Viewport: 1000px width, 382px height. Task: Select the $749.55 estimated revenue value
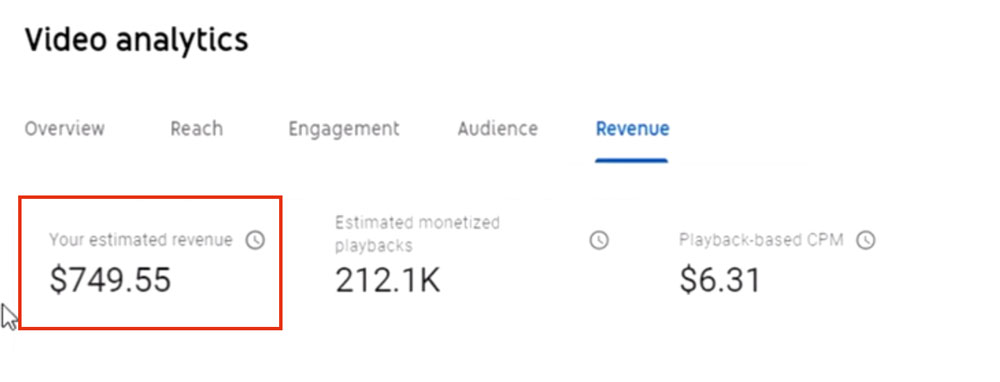tap(110, 281)
